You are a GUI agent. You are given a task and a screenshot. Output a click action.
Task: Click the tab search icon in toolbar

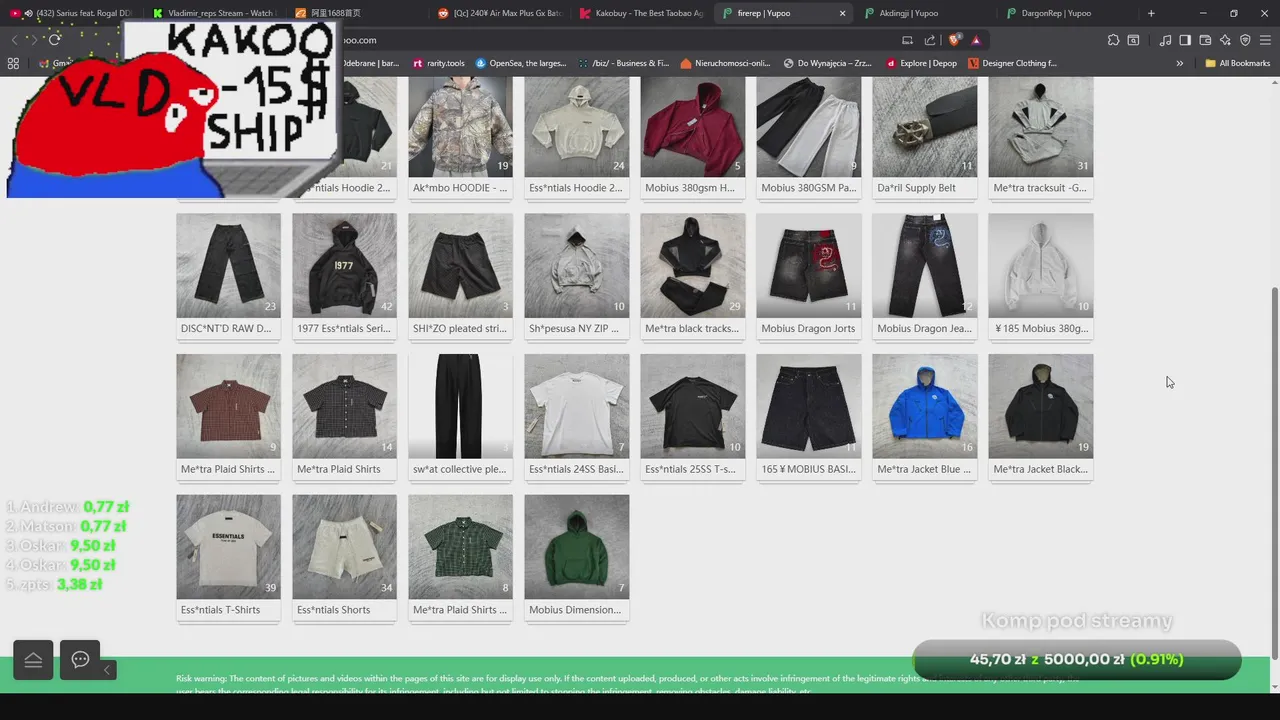1133,40
